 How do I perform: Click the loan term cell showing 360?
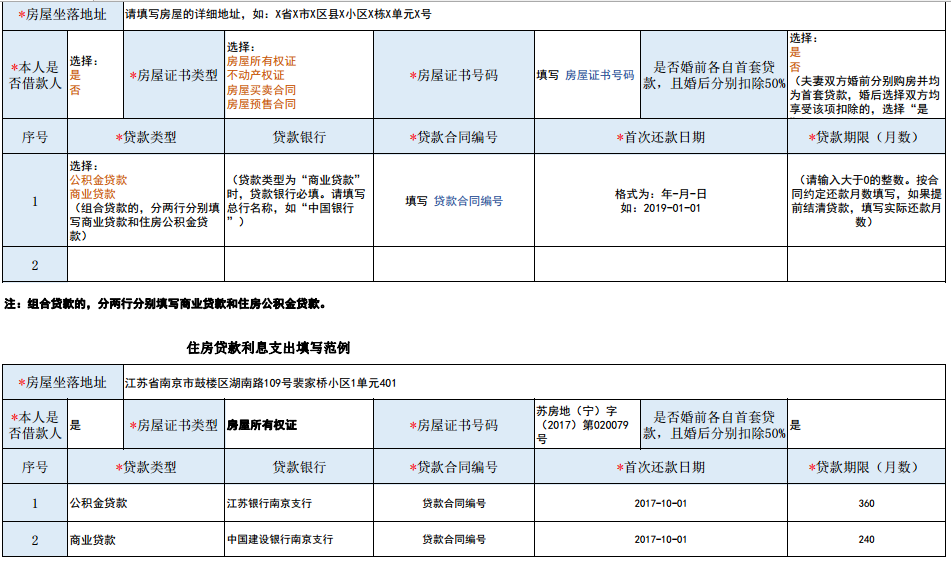866,503
